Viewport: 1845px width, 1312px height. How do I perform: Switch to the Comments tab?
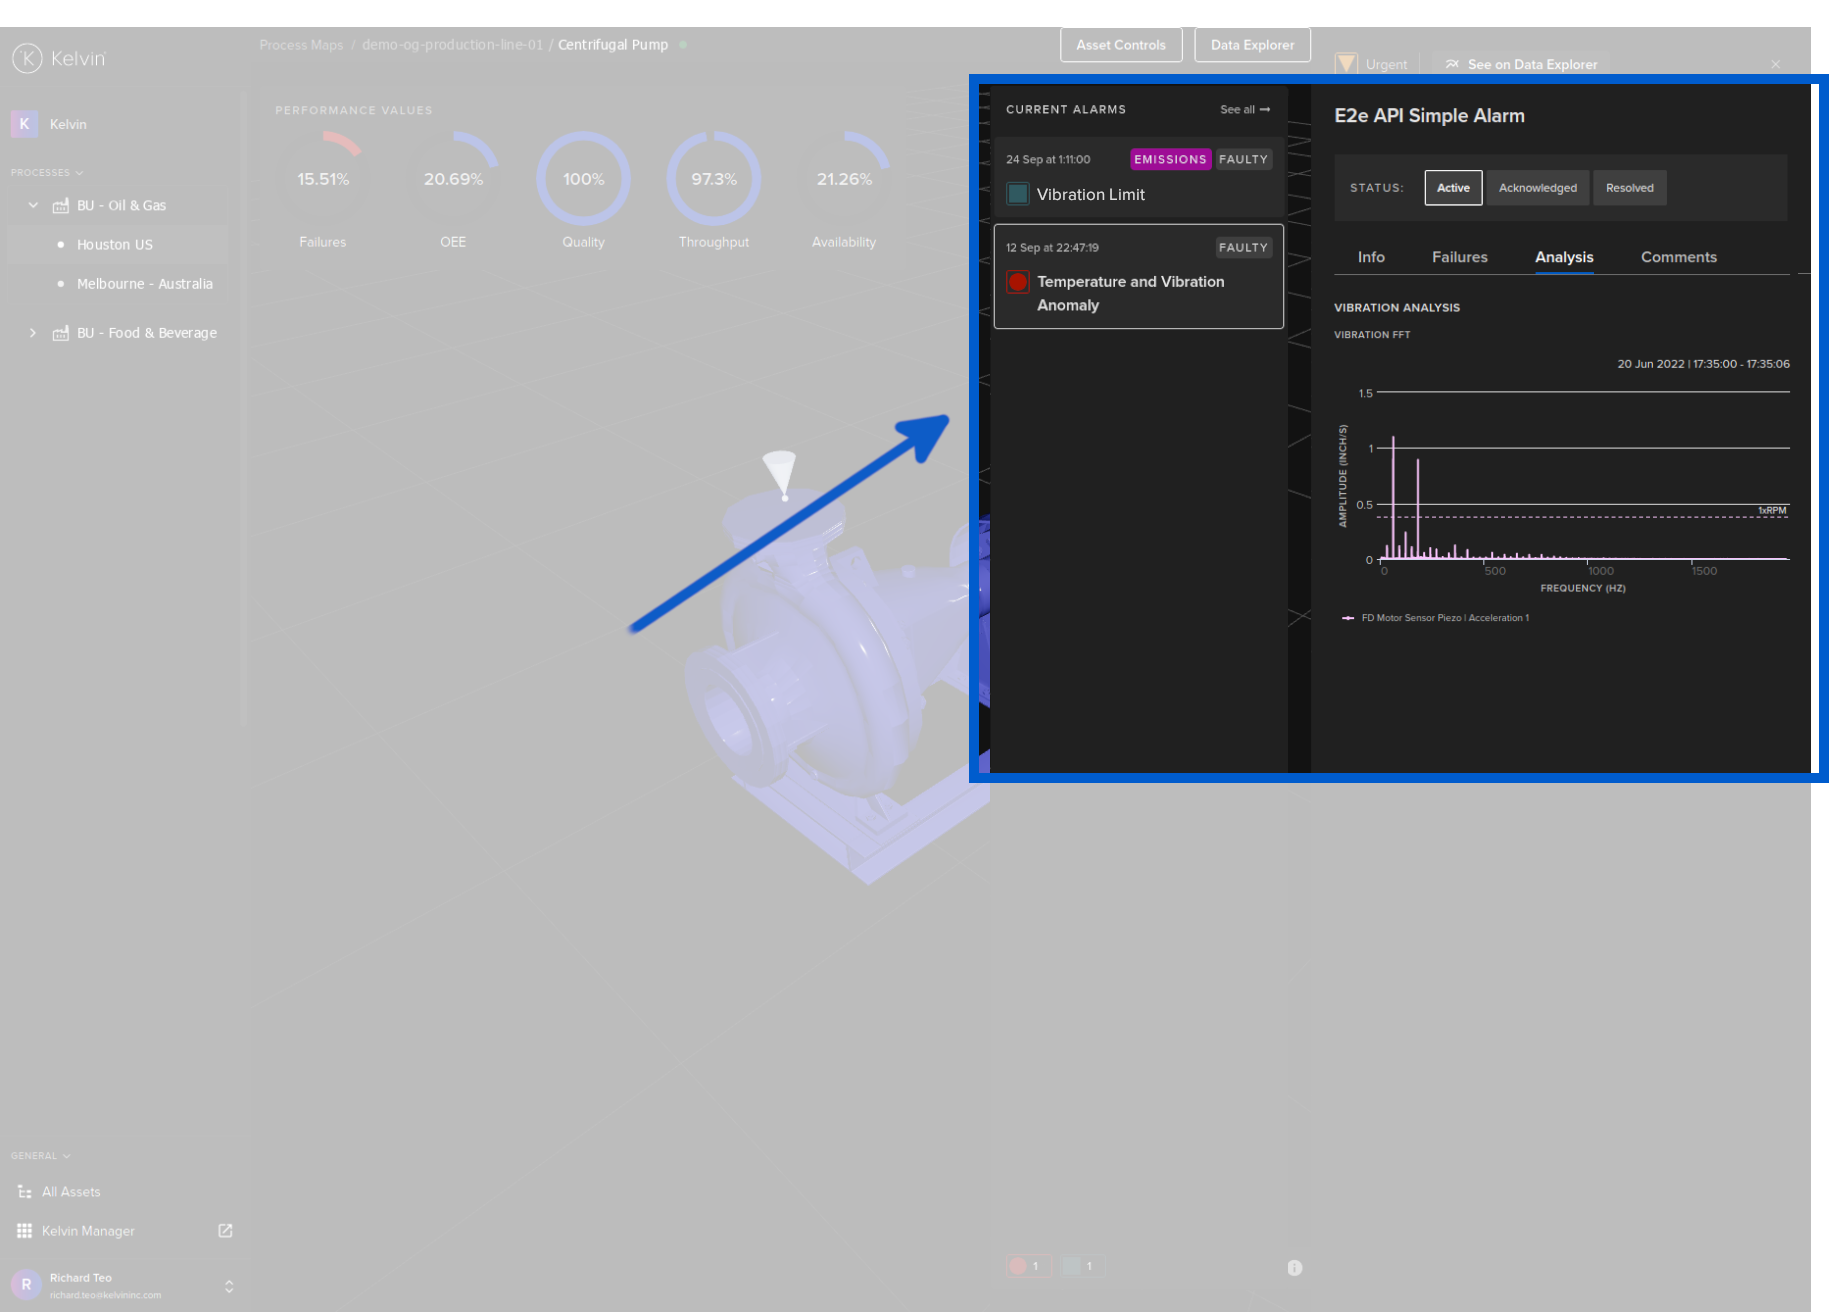(1678, 257)
